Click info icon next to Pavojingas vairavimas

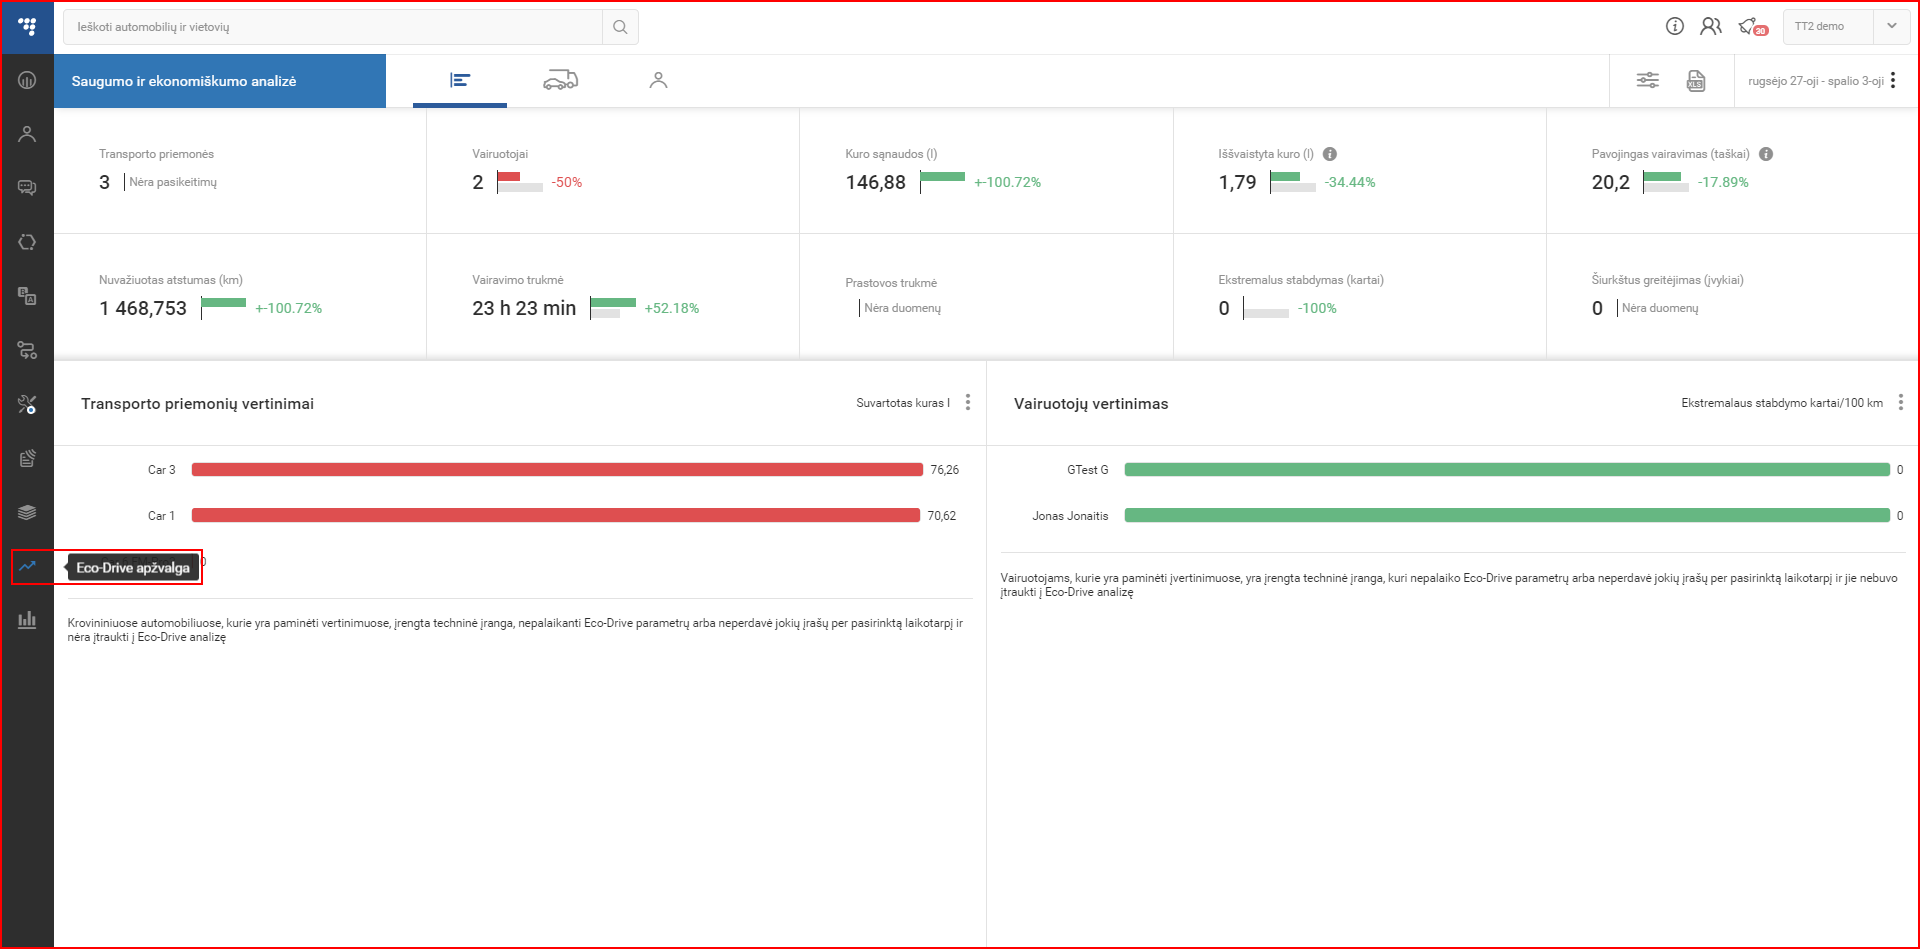(x=1766, y=154)
